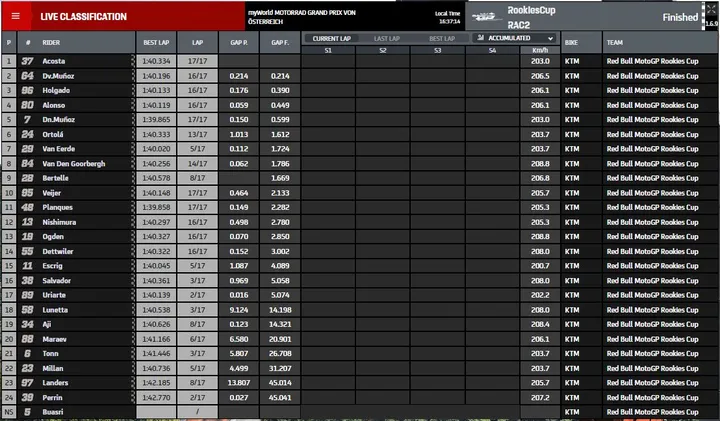Select rider Lunetta

point(55,310)
